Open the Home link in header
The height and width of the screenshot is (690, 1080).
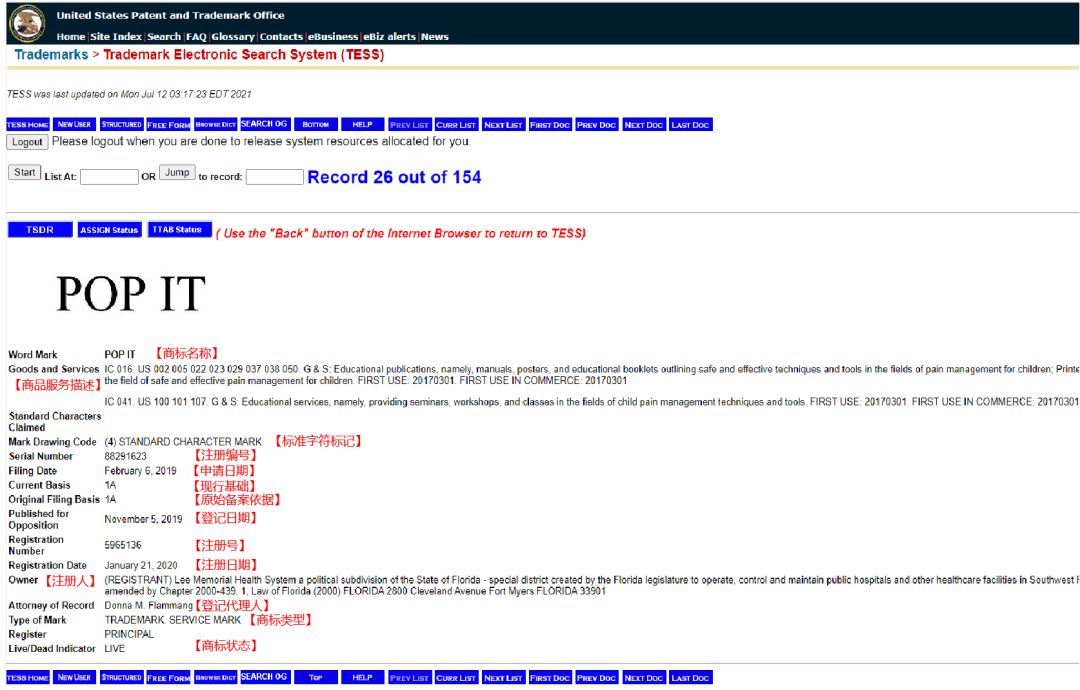click(70, 37)
